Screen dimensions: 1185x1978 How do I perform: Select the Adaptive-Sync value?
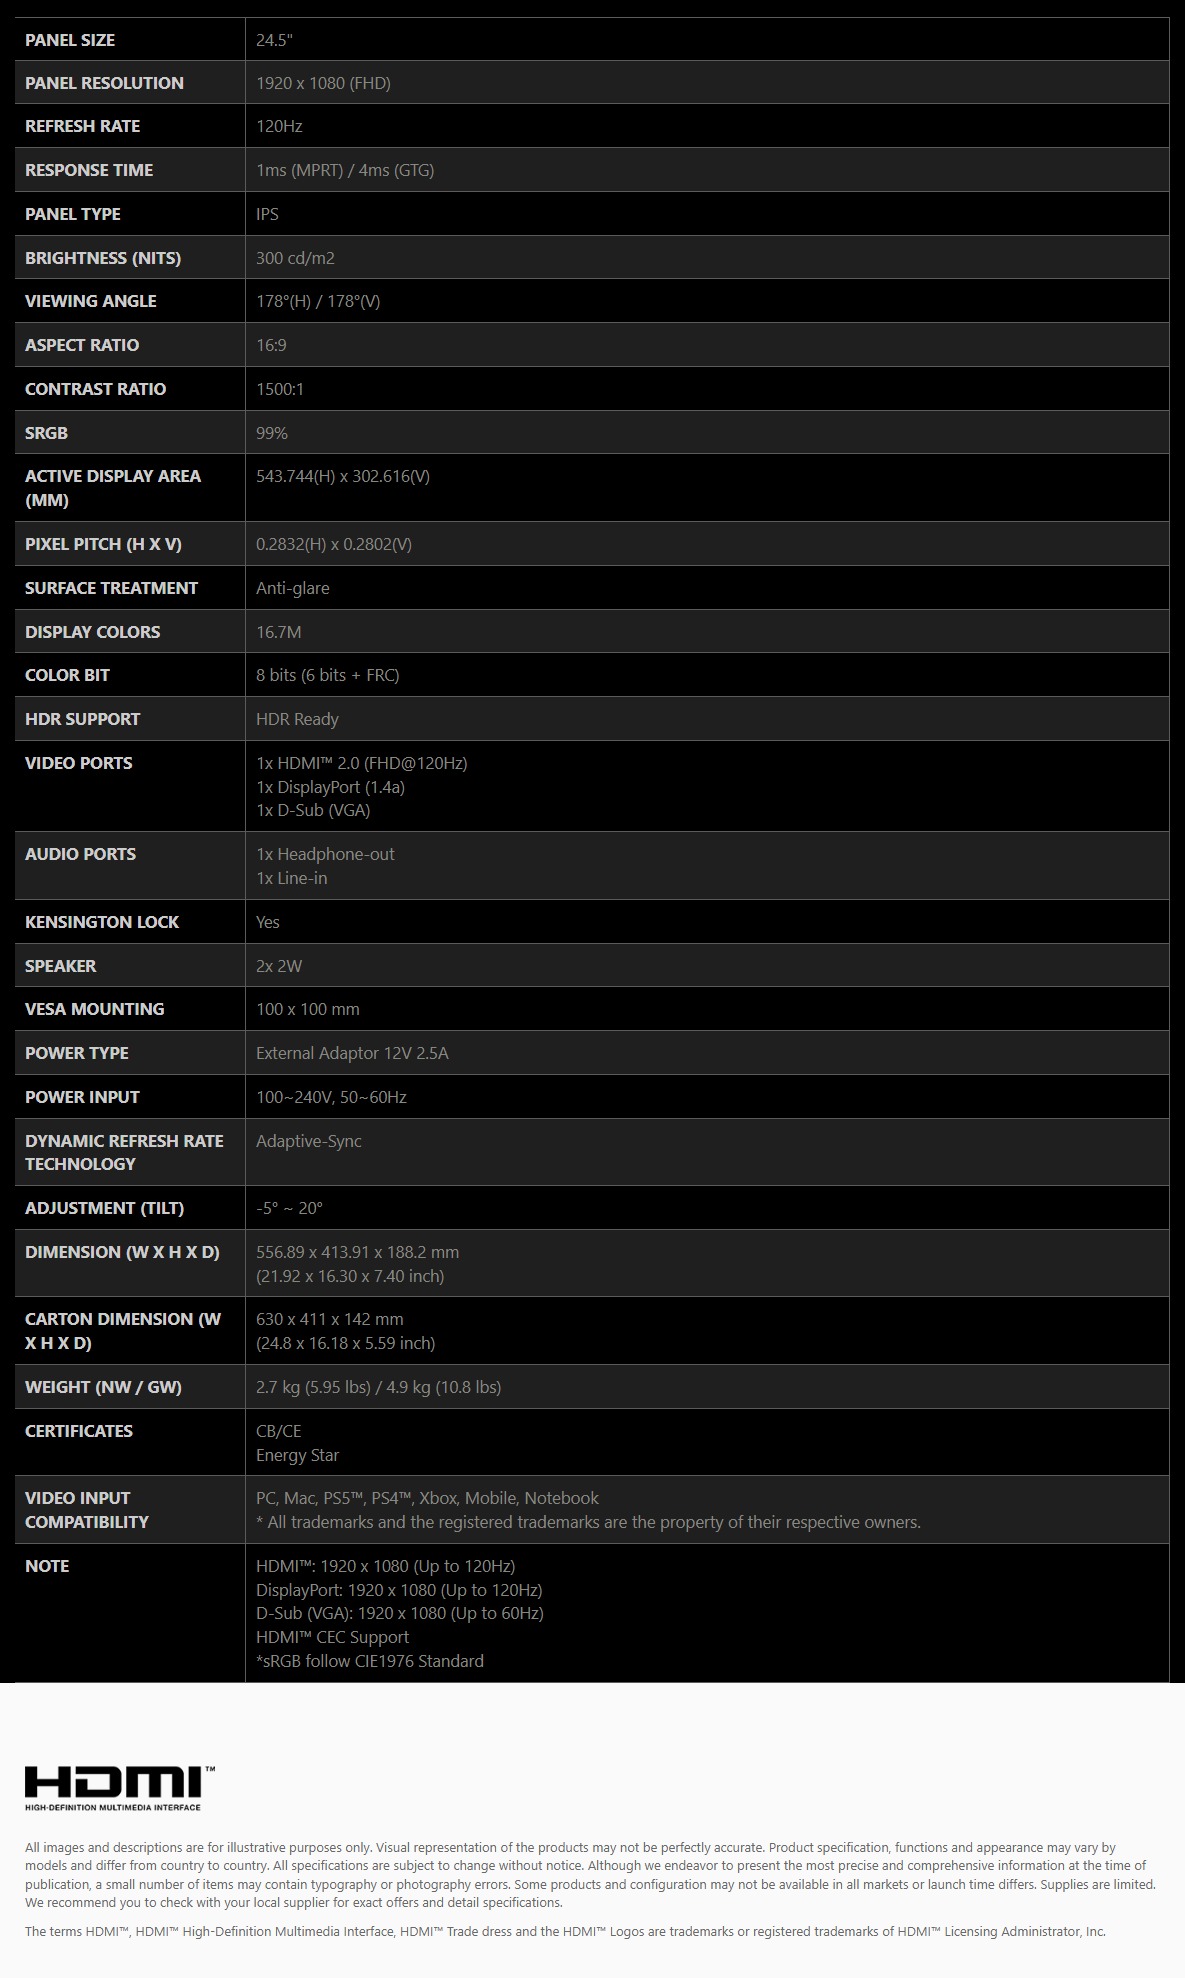309,1141
